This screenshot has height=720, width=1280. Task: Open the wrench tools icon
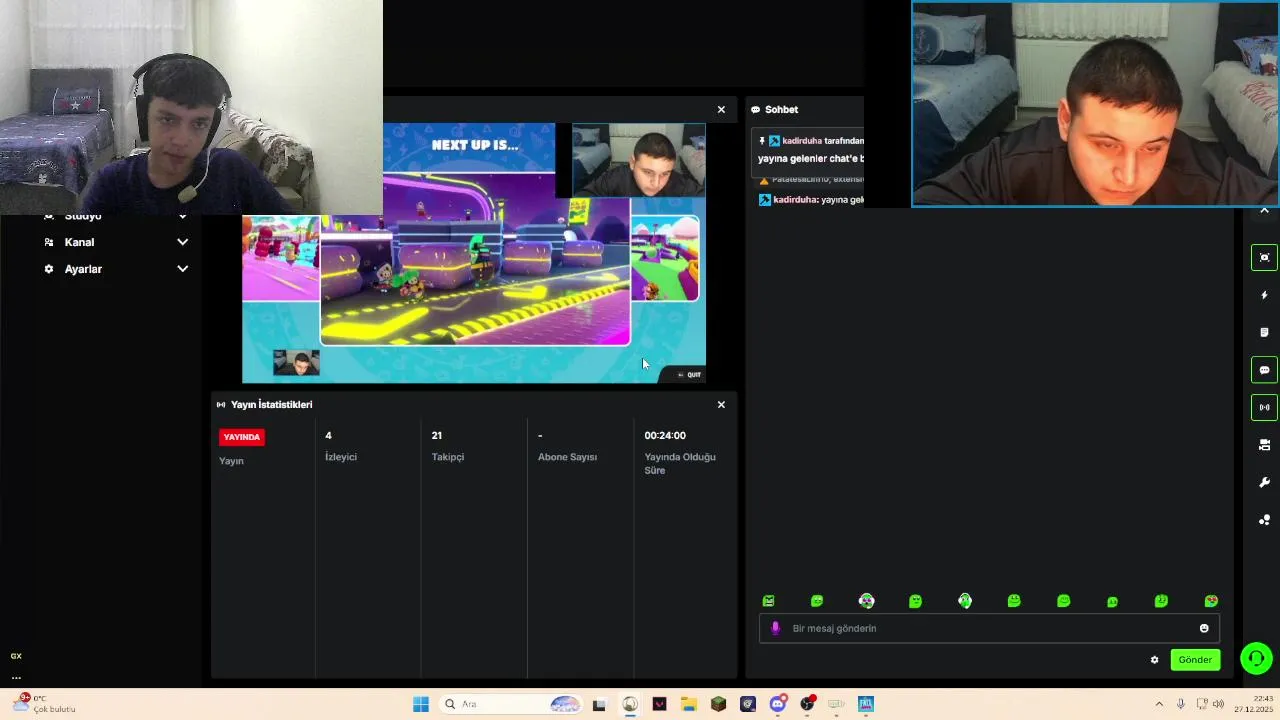point(1264,482)
